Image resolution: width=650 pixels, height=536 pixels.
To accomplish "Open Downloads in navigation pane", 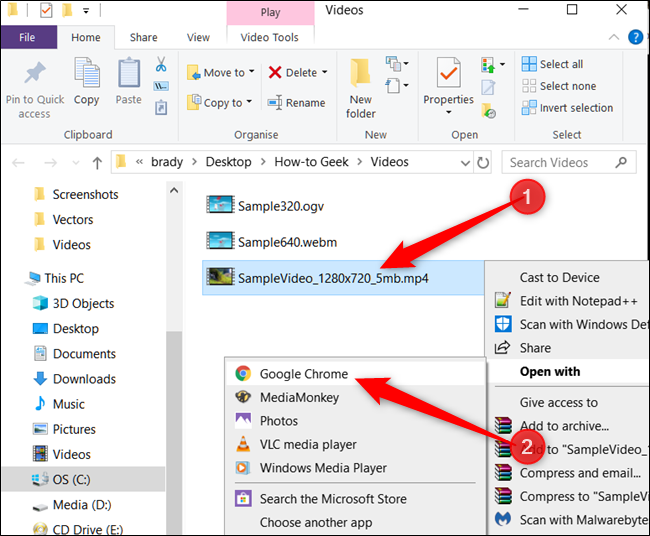I will (75, 378).
